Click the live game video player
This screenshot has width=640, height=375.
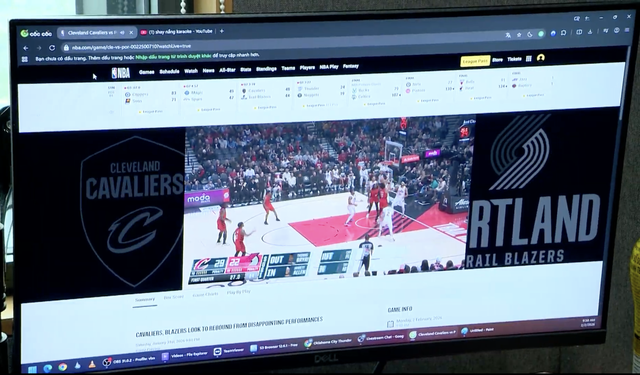point(329,201)
